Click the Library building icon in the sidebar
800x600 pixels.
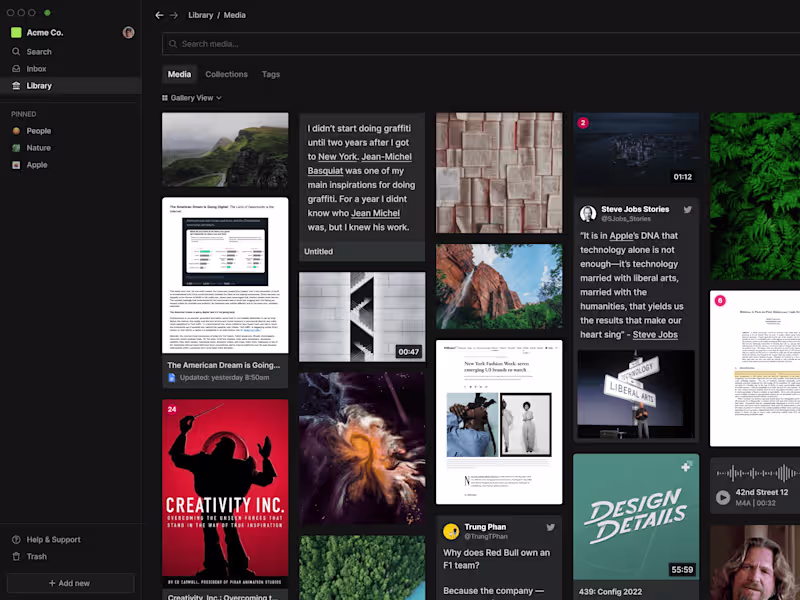(x=16, y=86)
